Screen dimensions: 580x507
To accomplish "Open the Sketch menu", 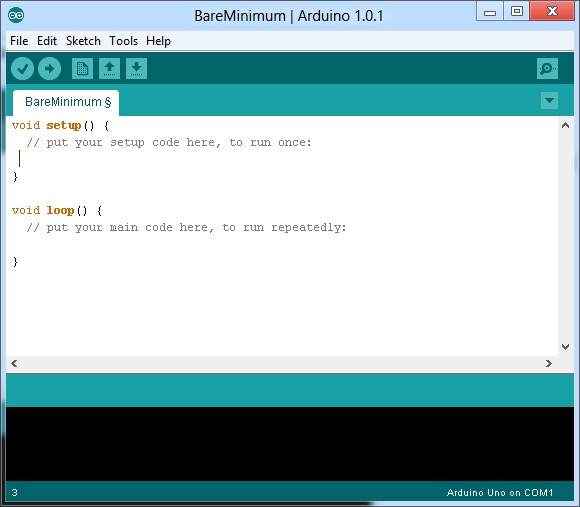I will click(x=83, y=41).
